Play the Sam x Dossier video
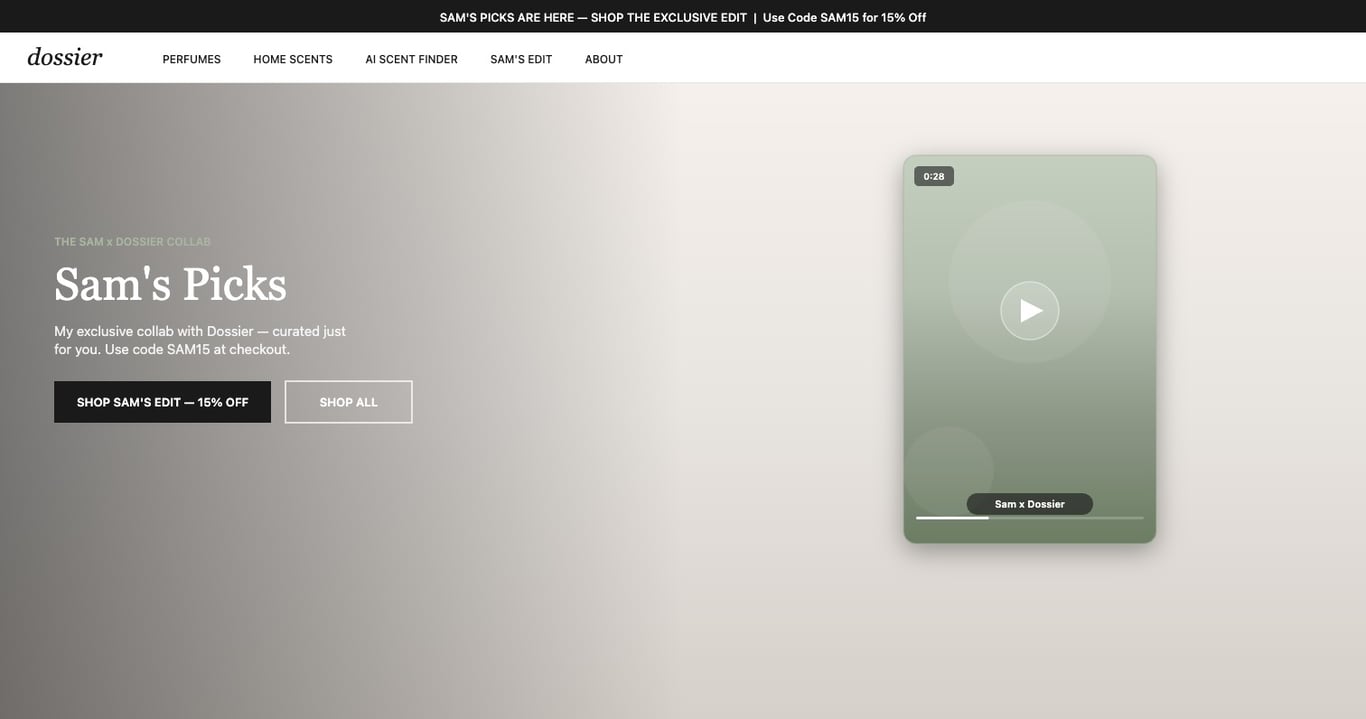Screen dimensions: 1366x719 click(x=1029, y=311)
